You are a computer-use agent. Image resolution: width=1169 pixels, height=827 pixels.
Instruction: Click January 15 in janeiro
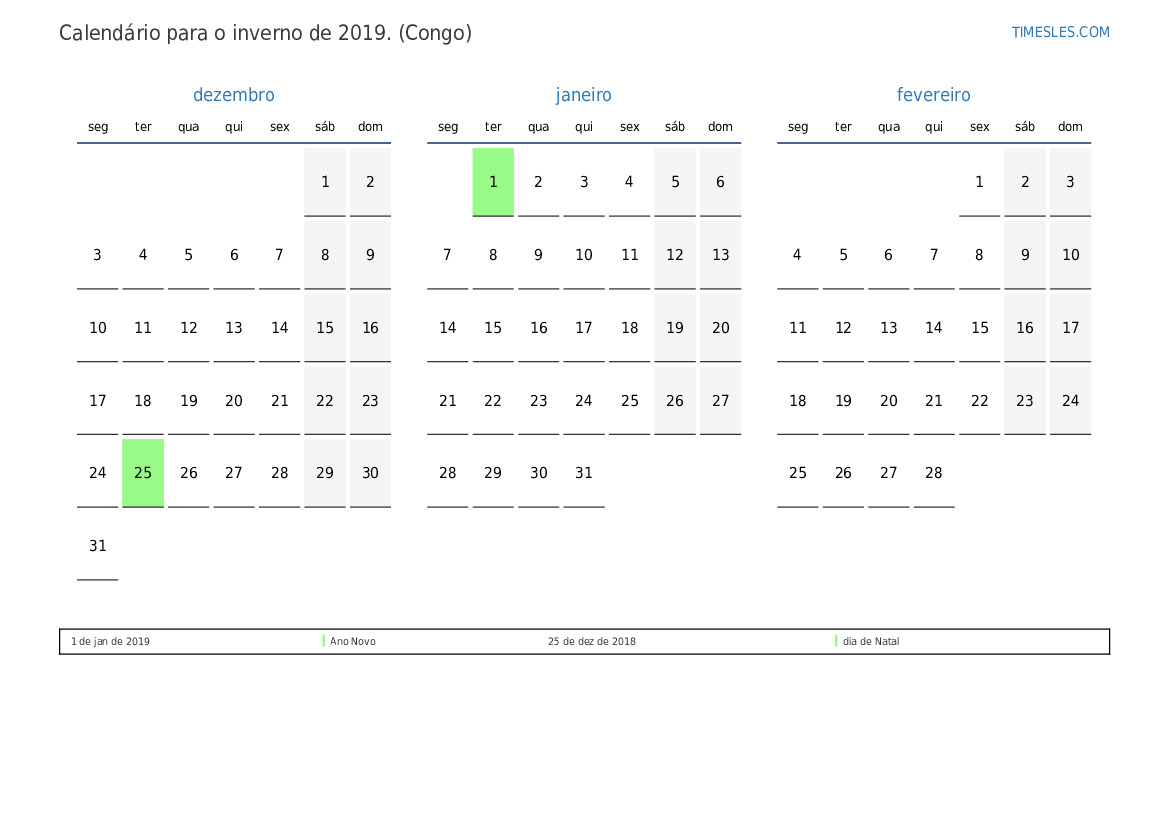[x=493, y=328]
